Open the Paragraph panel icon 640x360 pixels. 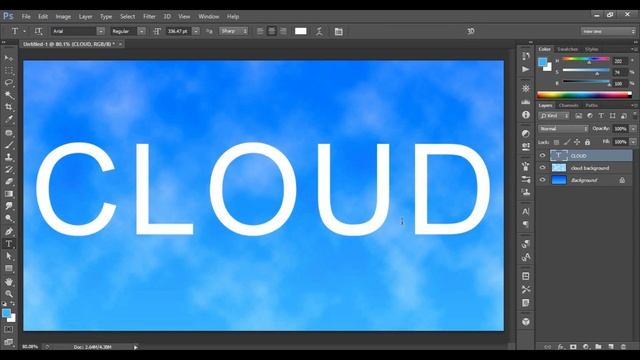526,224
